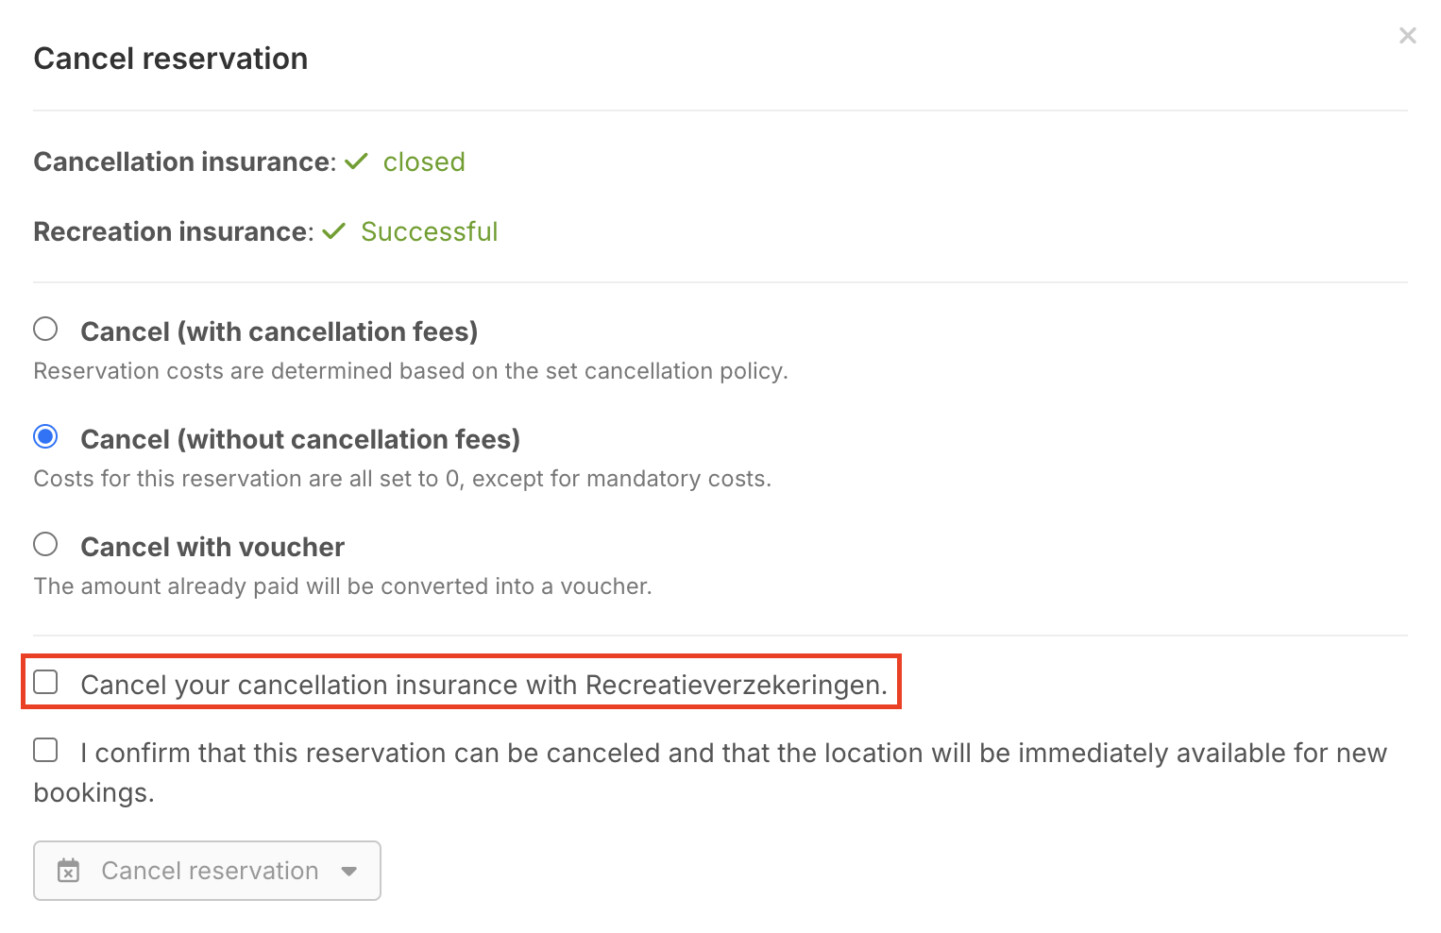Expand the Cancel reservation dropdown arrow
The width and height of the screenshot is (1441, 933).
point(349,871)
